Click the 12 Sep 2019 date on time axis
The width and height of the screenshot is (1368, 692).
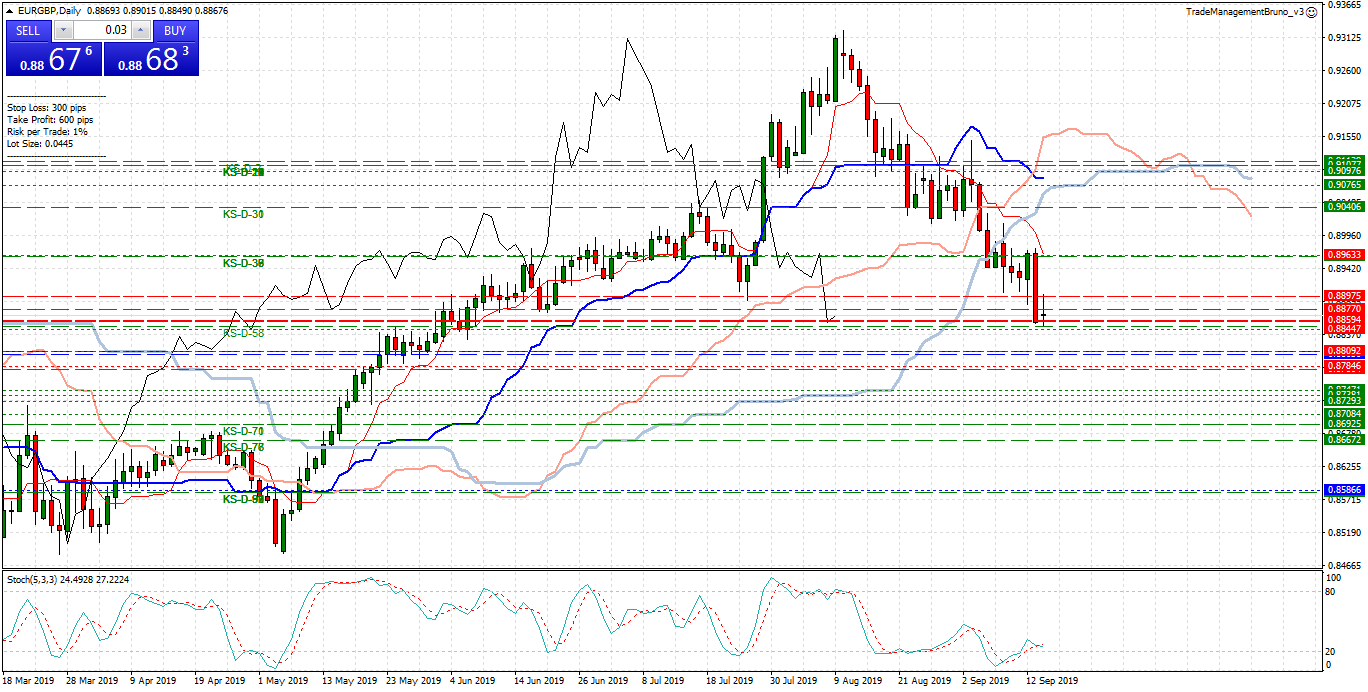tap(1053, 681)
